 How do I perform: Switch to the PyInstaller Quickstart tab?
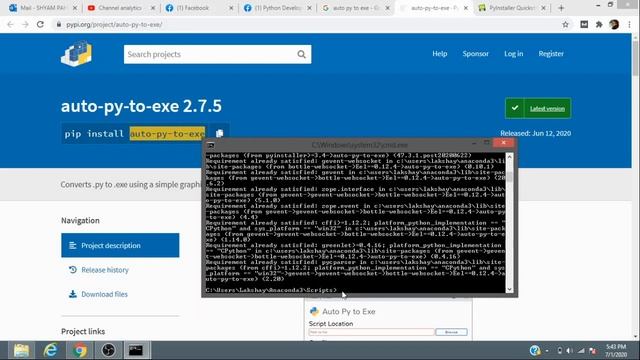click(512, 8)
